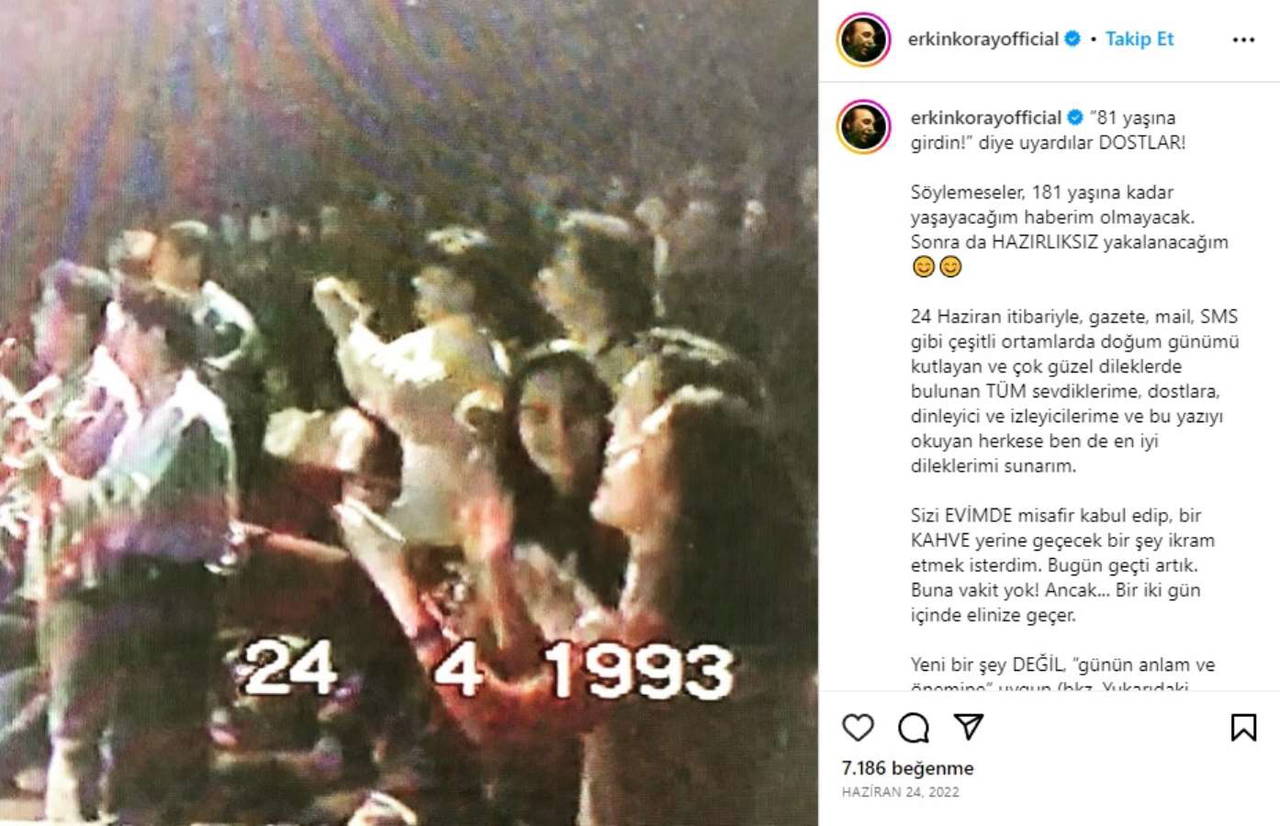Image resolution: width=1280 pixels, height=826 pixels.
Task: Click the smiling emojis in the caption
Action: coord(936,267)
